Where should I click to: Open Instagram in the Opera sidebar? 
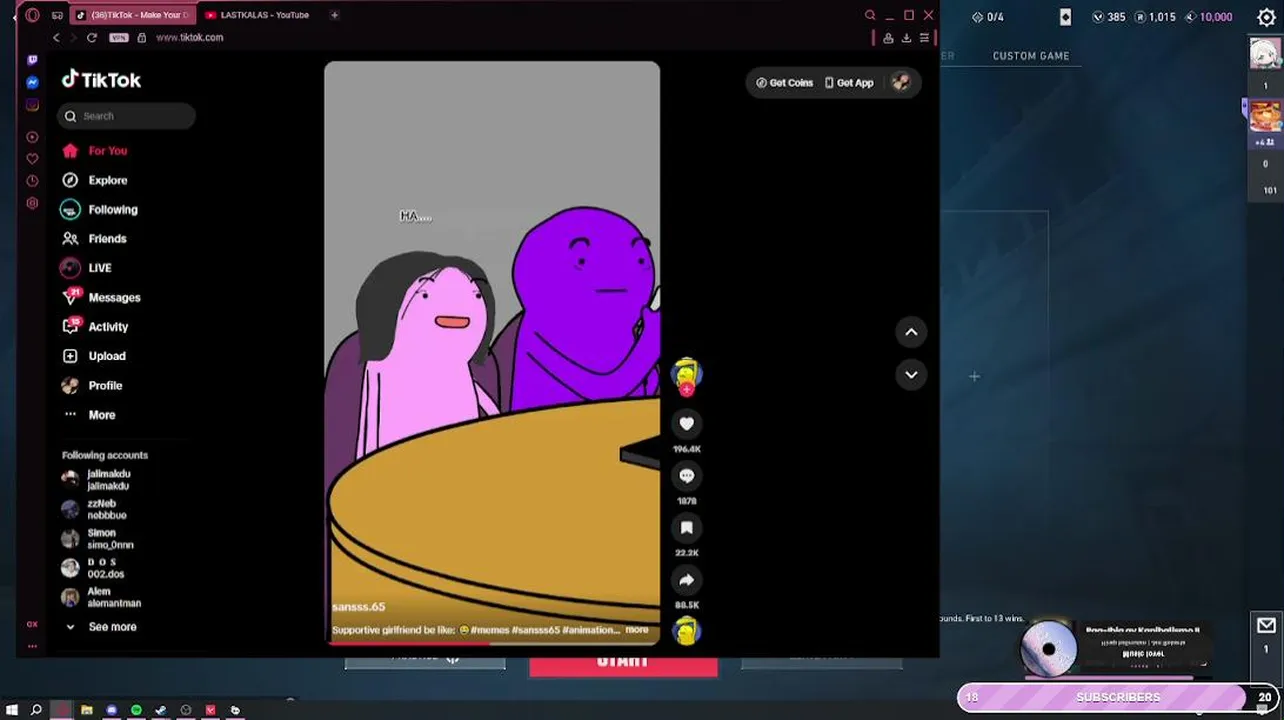[x=32, y=105]
